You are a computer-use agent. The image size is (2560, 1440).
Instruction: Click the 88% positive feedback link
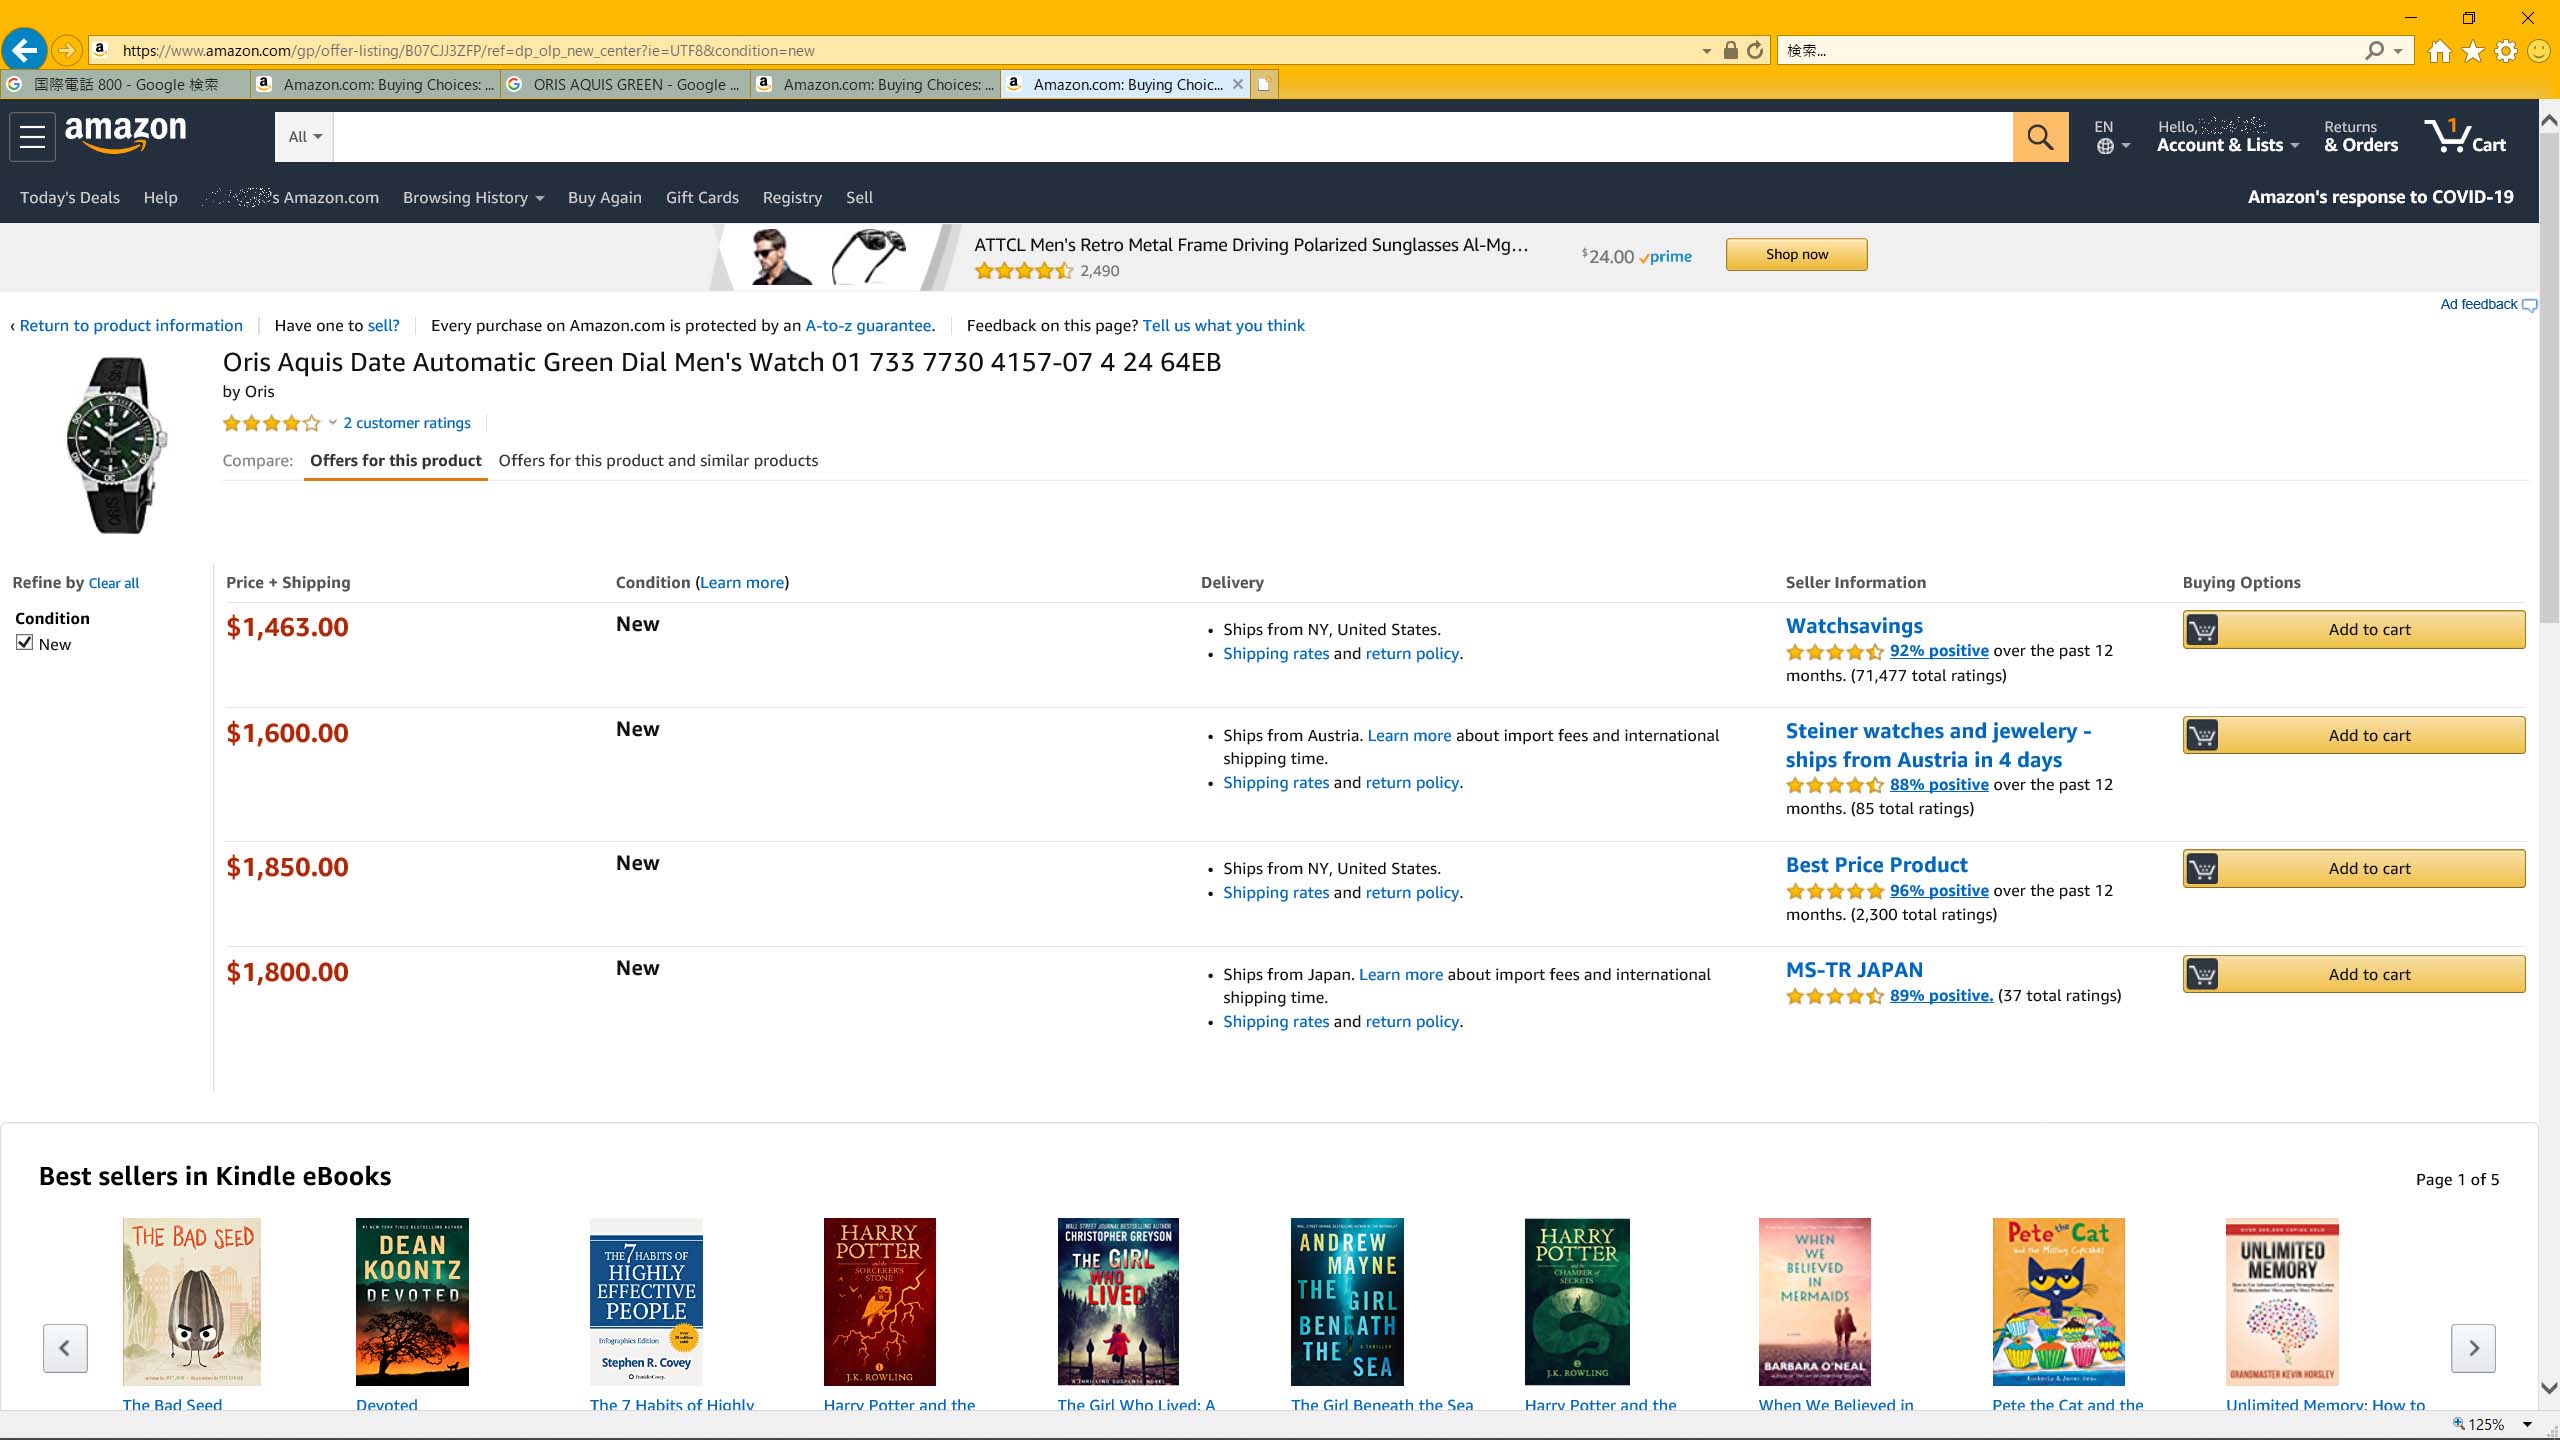(x=1939, y=785)
